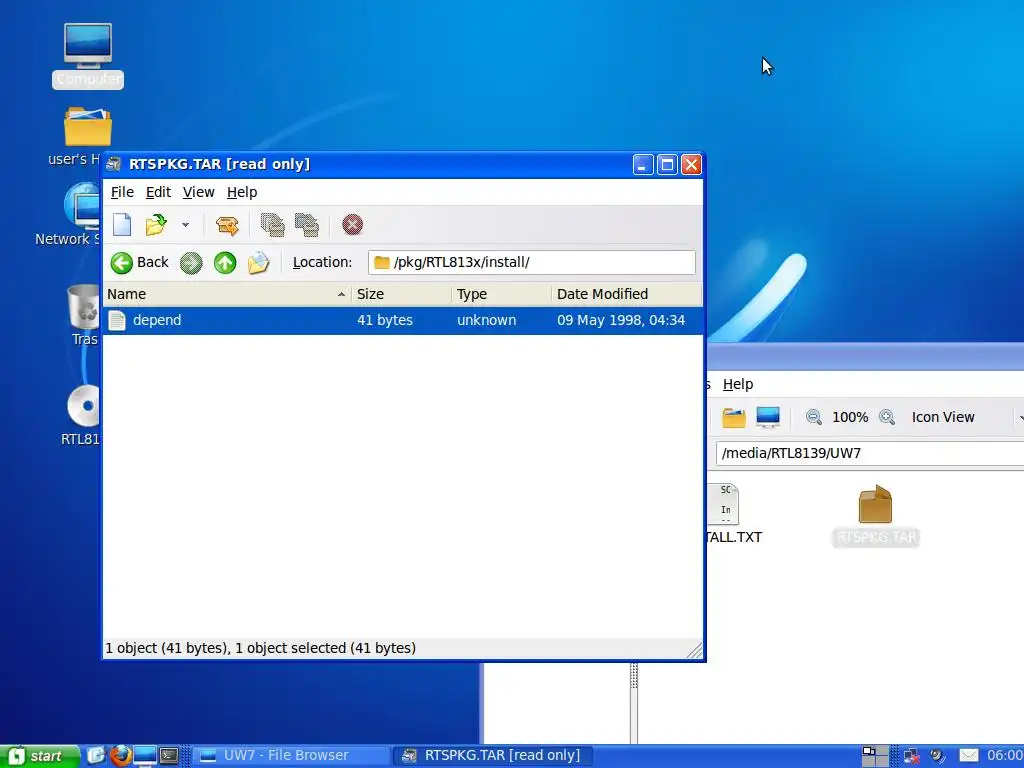Go up one level with green arrow
The image size is (1024, 768).
(225, 263)
